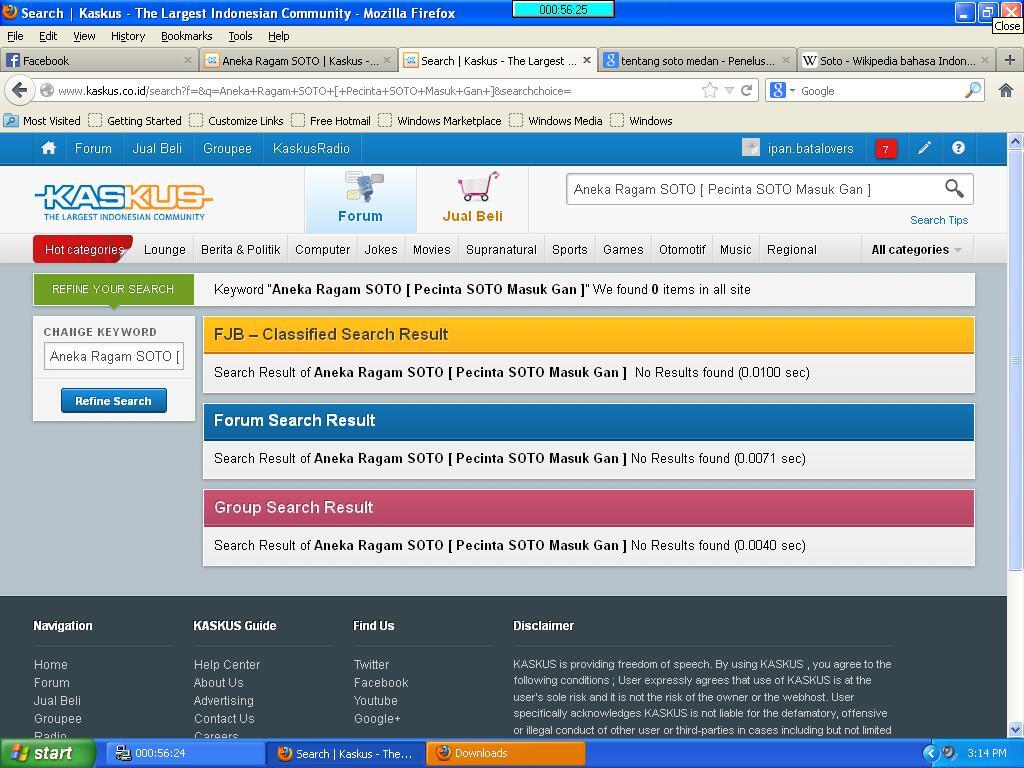Open the Hot categories link
Screen dimensions: 1024x768
(x=84, y=249)
